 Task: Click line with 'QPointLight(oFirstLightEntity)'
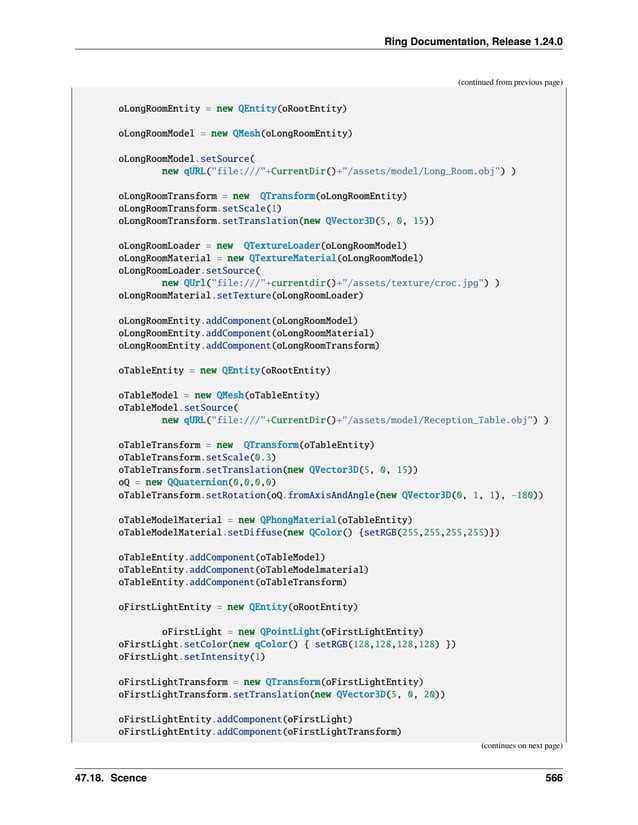click(292, 632)
